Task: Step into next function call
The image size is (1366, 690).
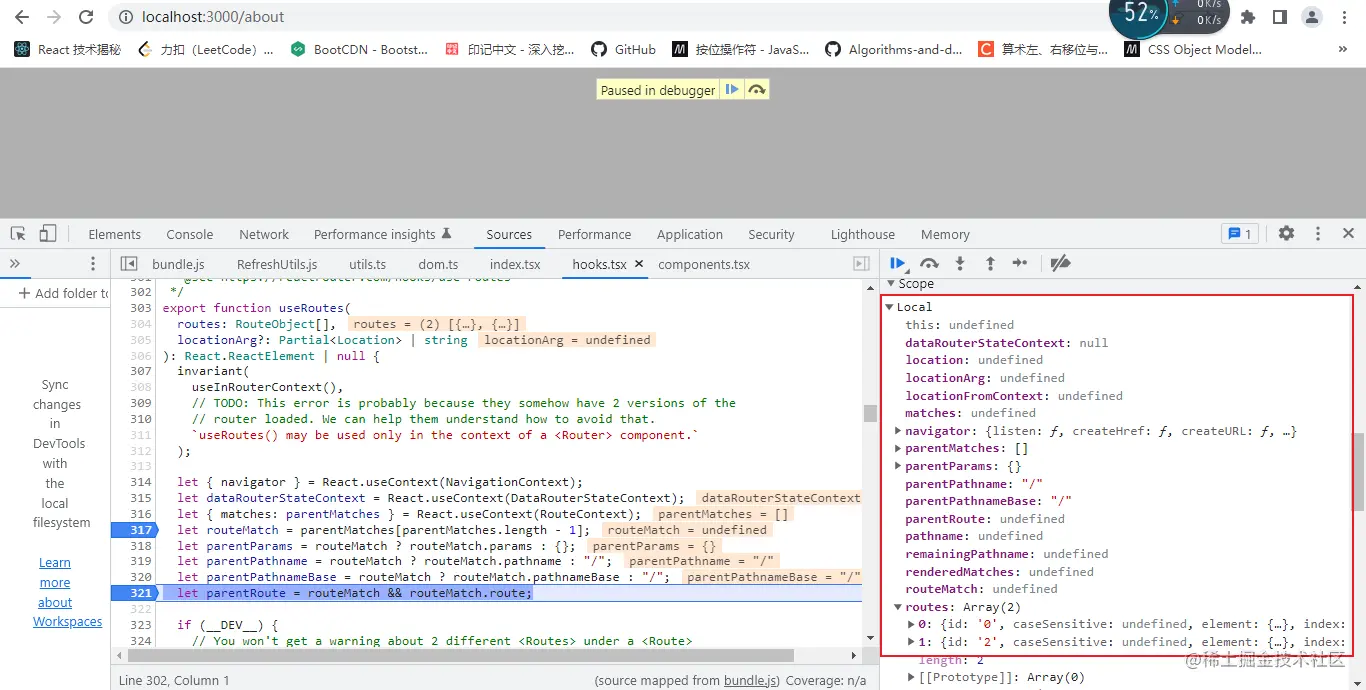Action: point(960,263)
